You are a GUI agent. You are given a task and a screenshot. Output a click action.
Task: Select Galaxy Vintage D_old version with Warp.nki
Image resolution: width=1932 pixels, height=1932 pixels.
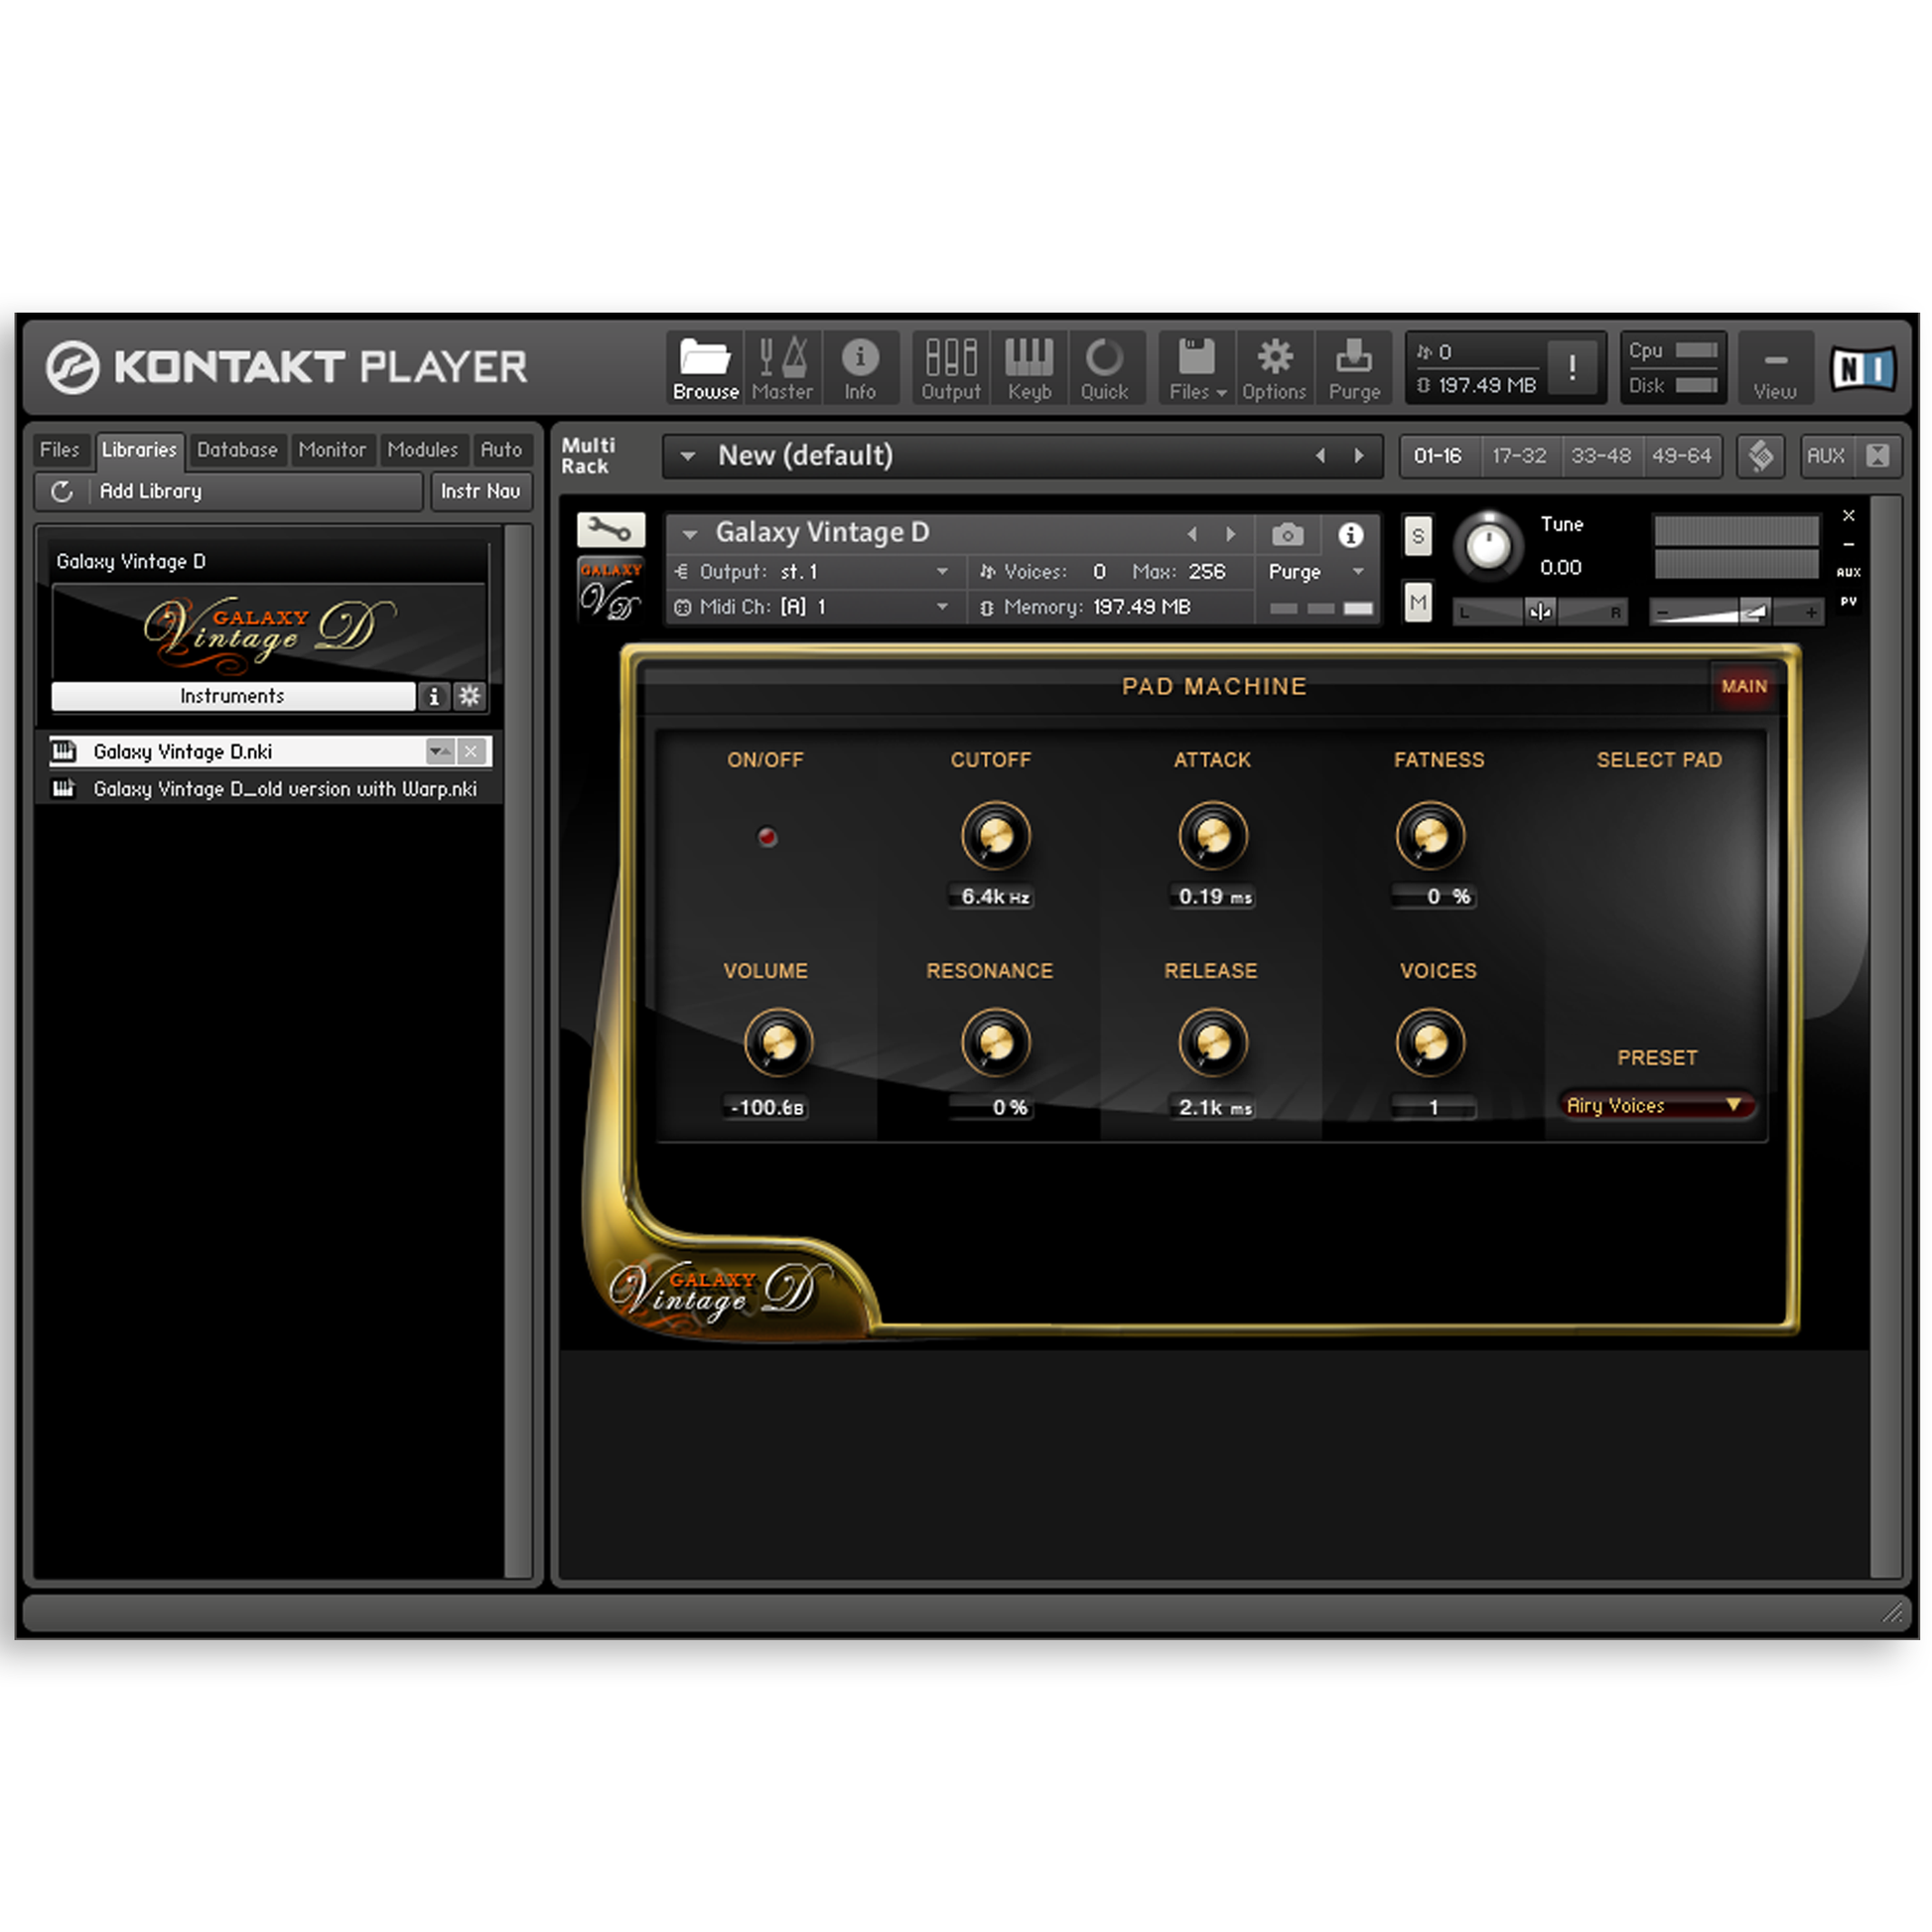pos(284,789)
